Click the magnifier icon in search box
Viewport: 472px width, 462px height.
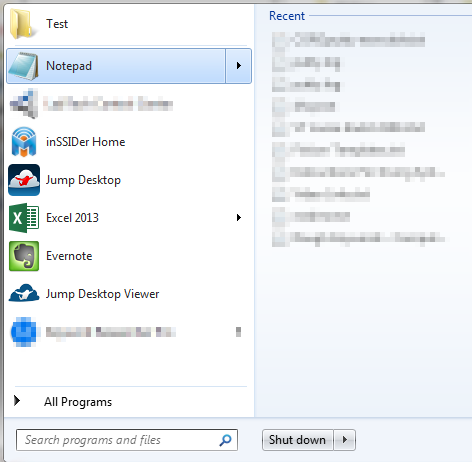click(226, 440)
